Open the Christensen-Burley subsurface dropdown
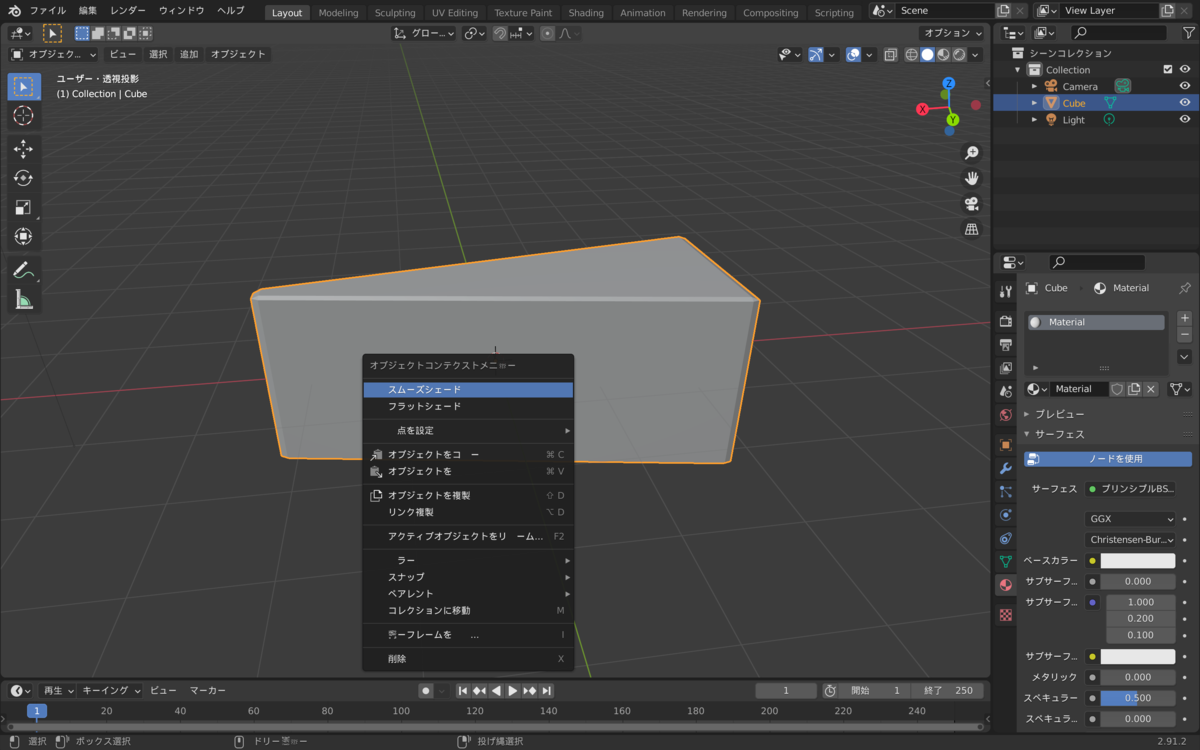The image size is (1200, 750). tap(1130, 540)
